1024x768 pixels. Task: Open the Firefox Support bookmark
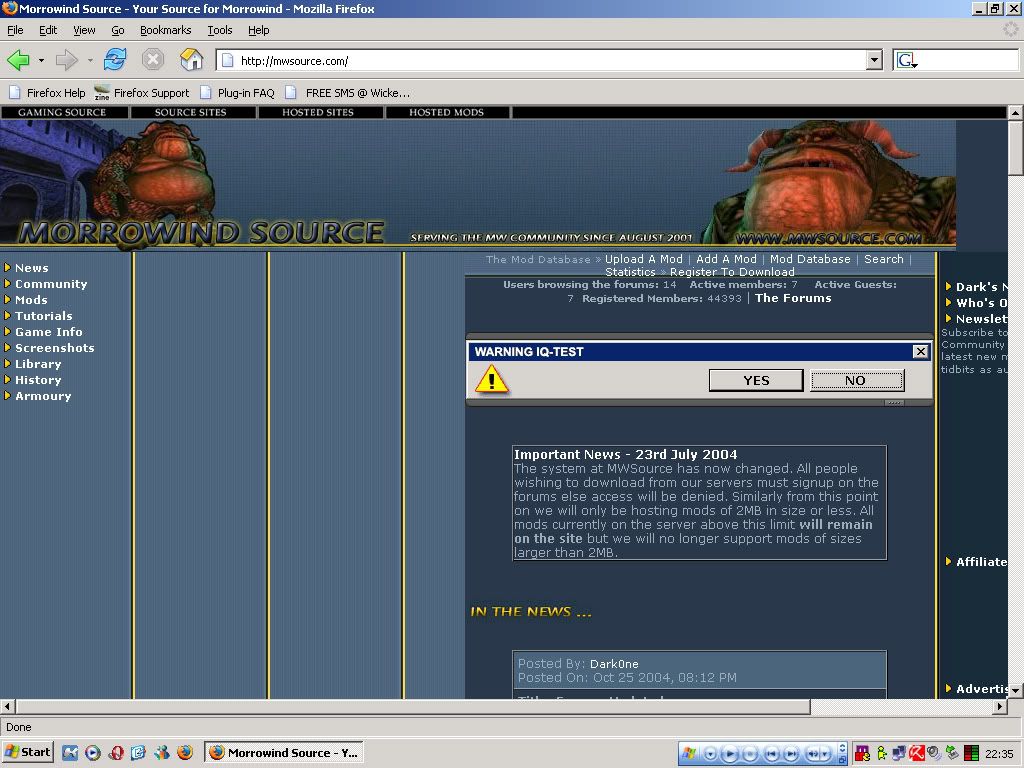pyautogui.click(x=142, y=93)
